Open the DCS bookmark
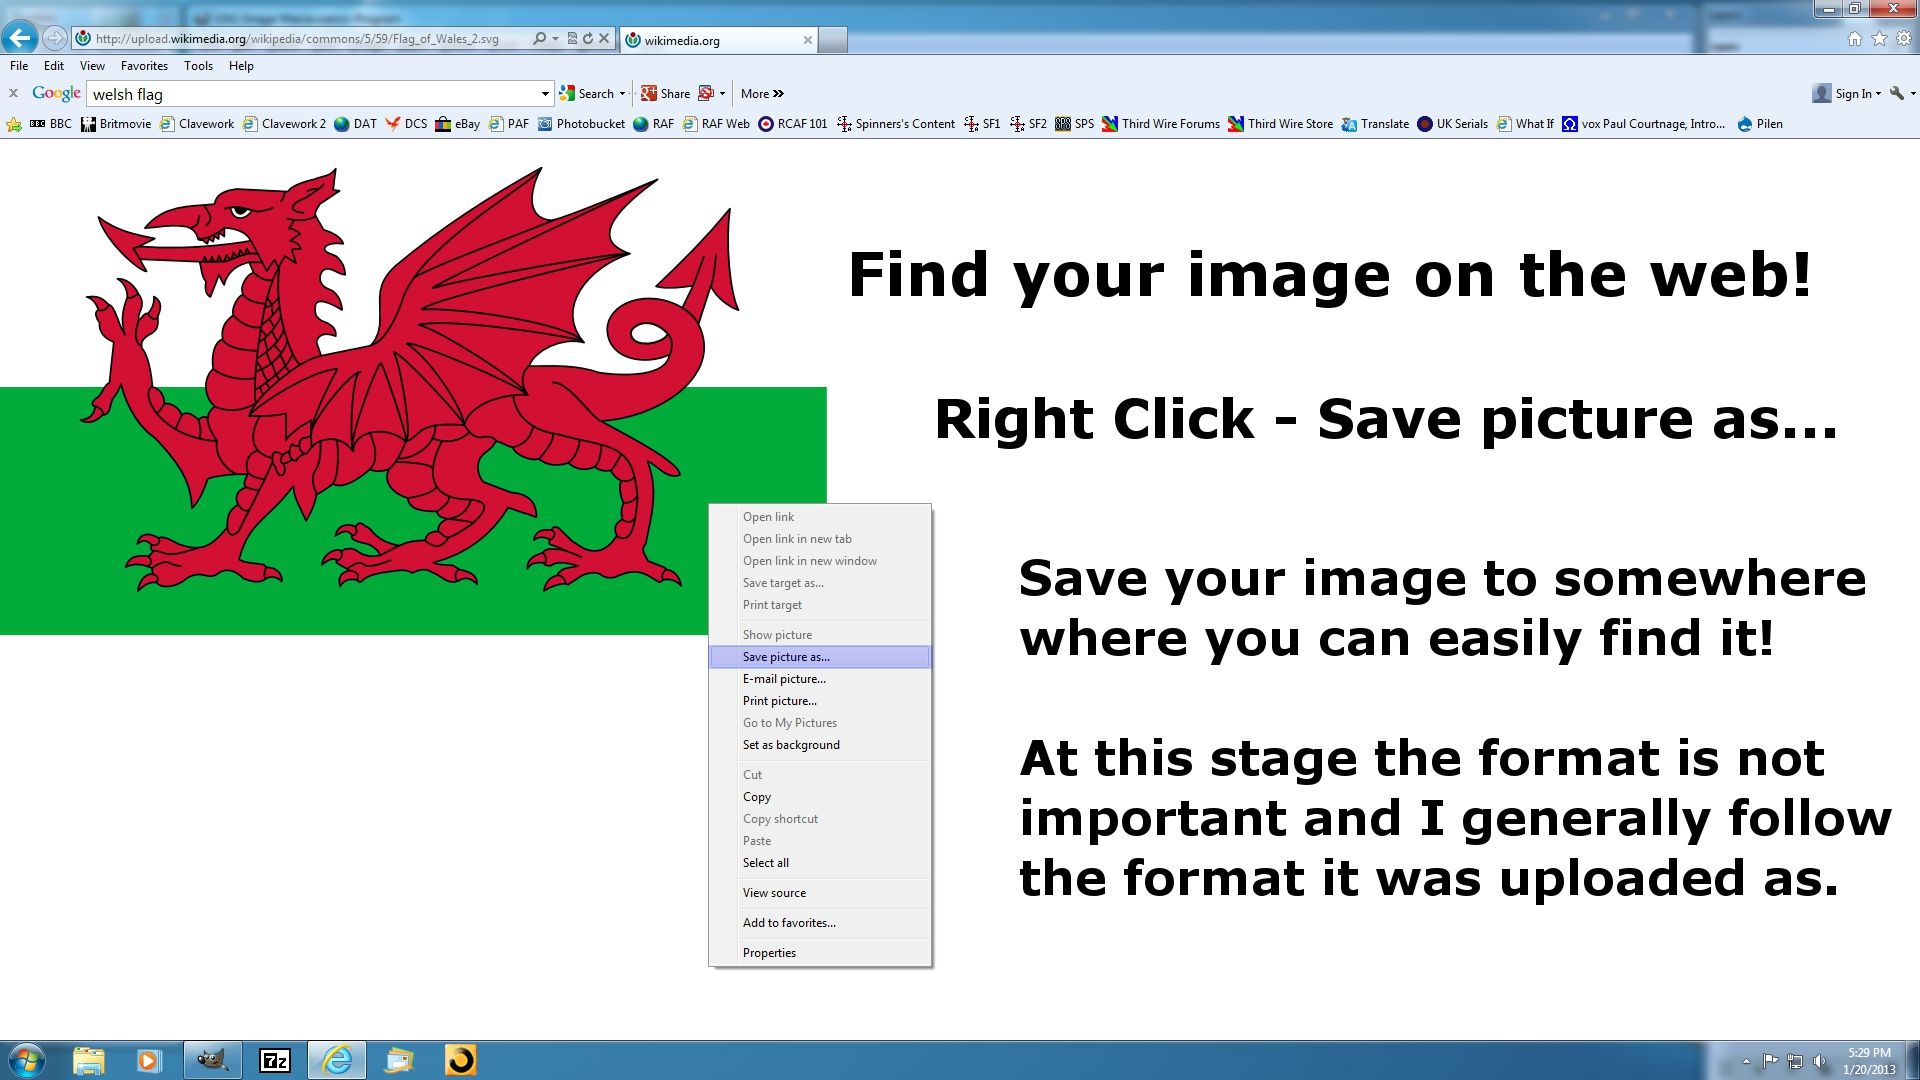Screen dimensions: 1920x1080 tap(406, 124)
